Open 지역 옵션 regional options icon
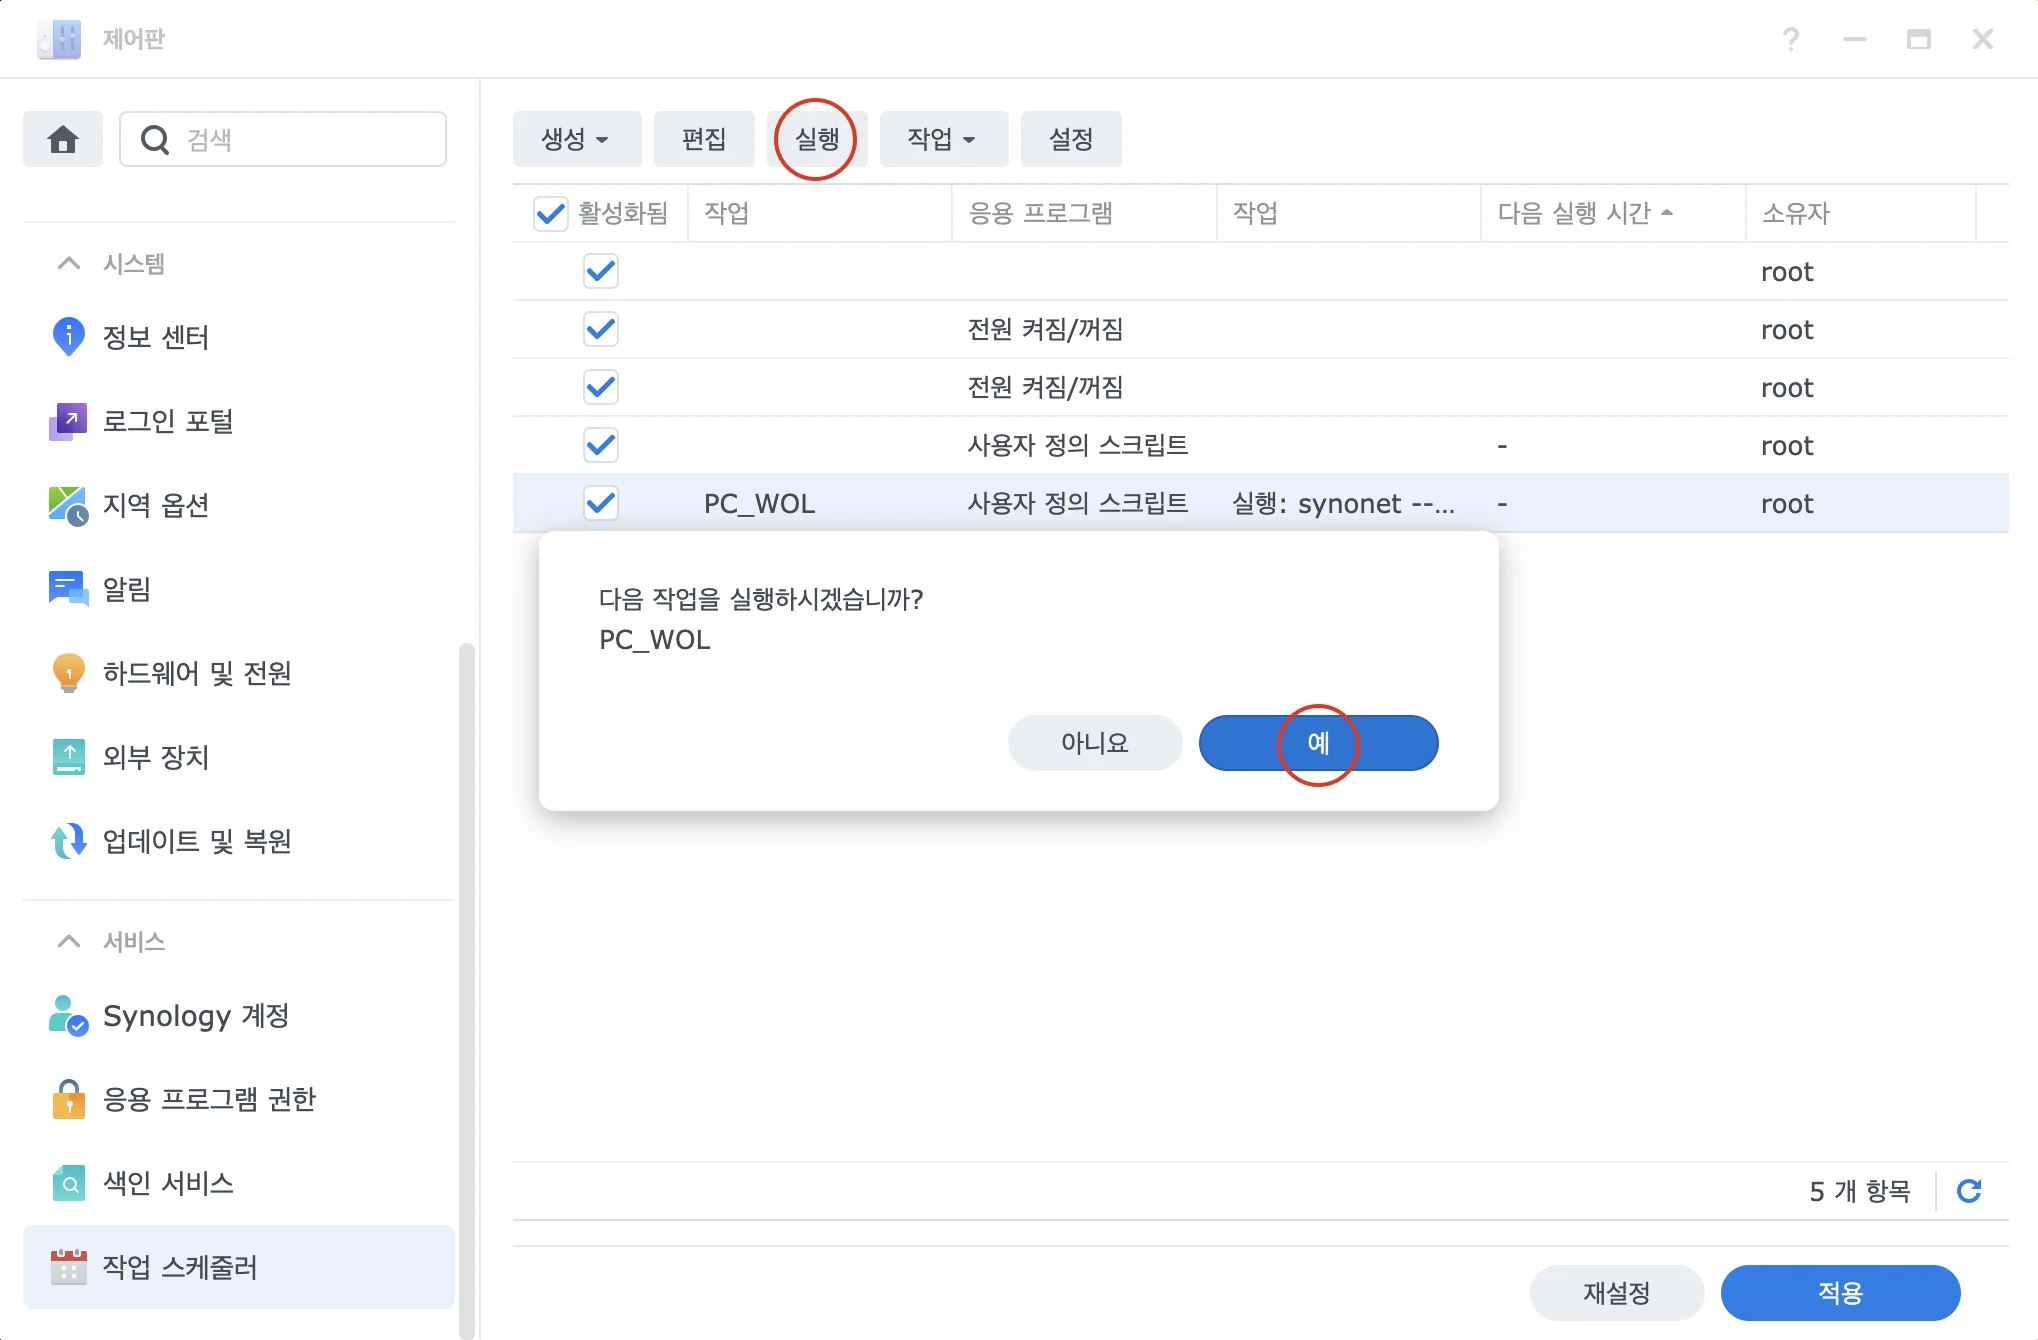 tap(68, 505)
